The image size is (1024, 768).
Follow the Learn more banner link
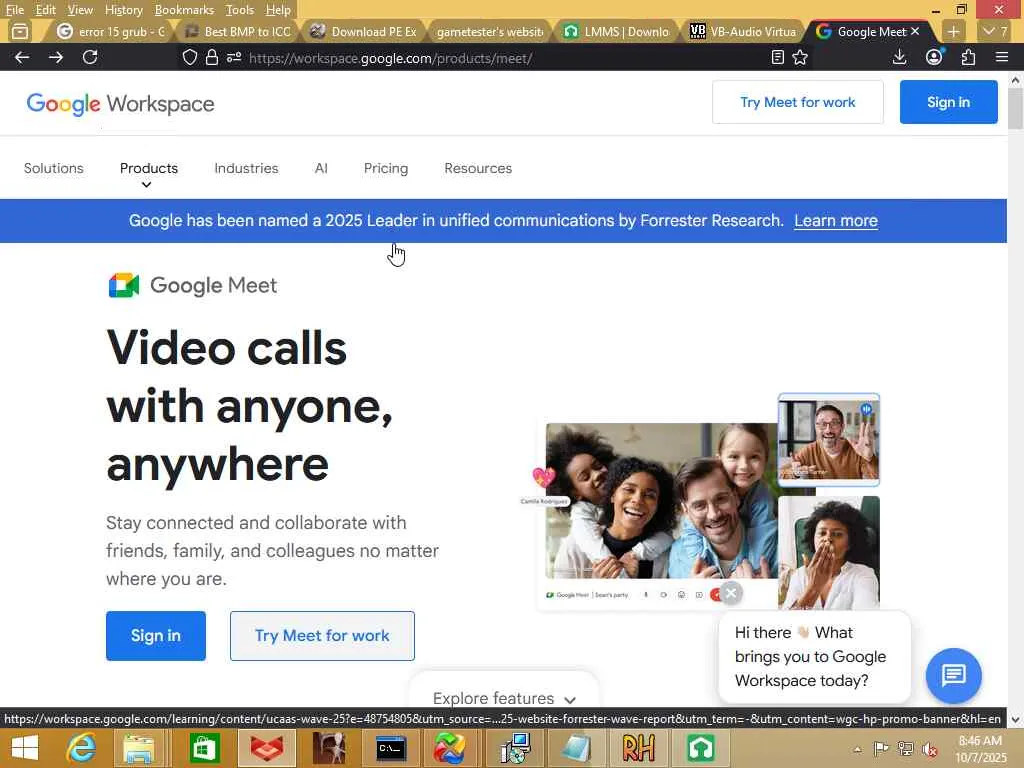pyautogui.click(x=836, y=221)
